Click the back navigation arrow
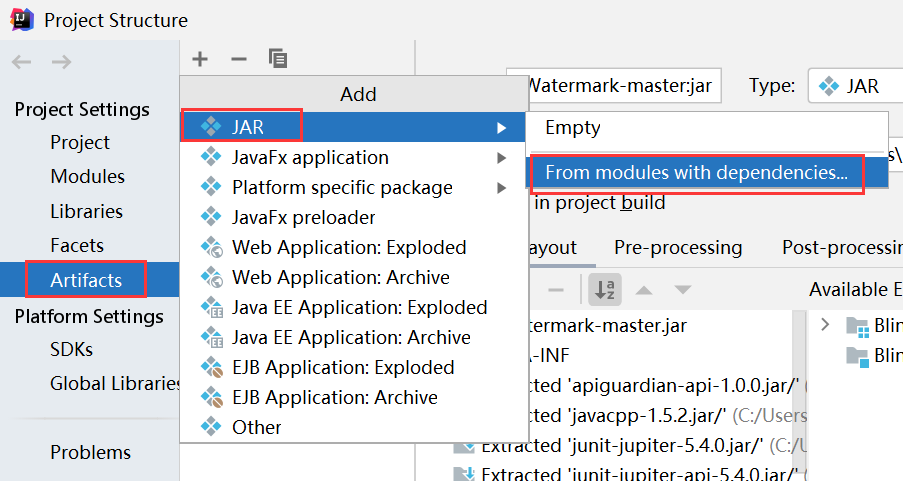This screenshot has width=903, height=481. click(21, 62)
